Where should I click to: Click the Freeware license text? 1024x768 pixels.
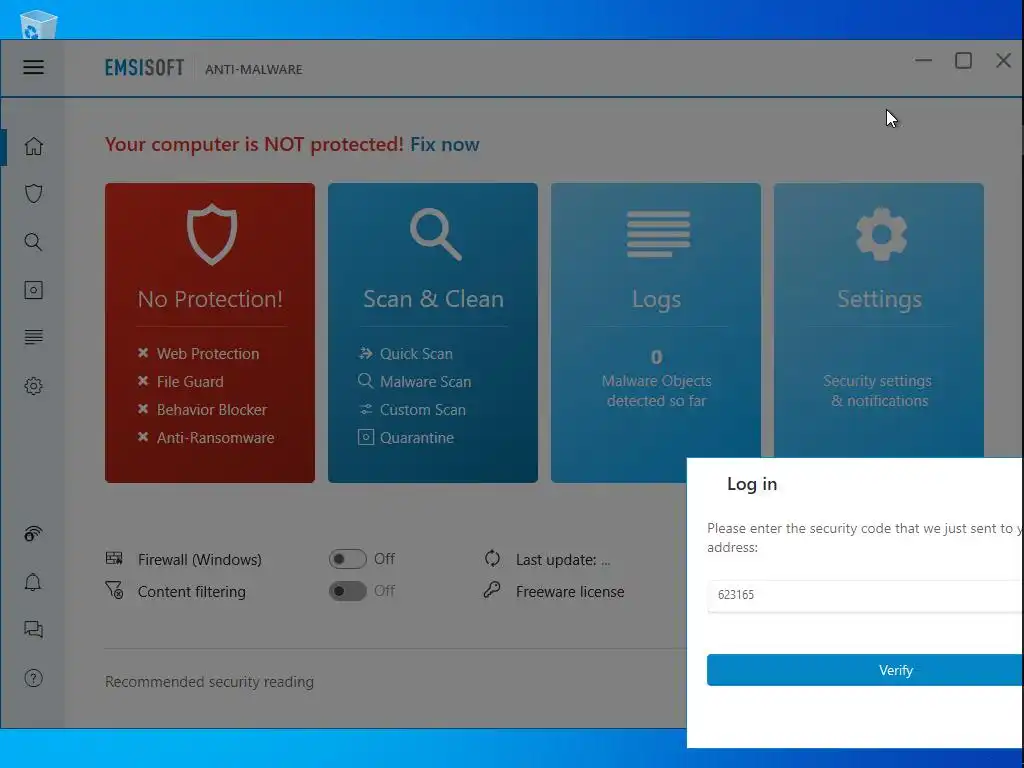coord(570,592)
